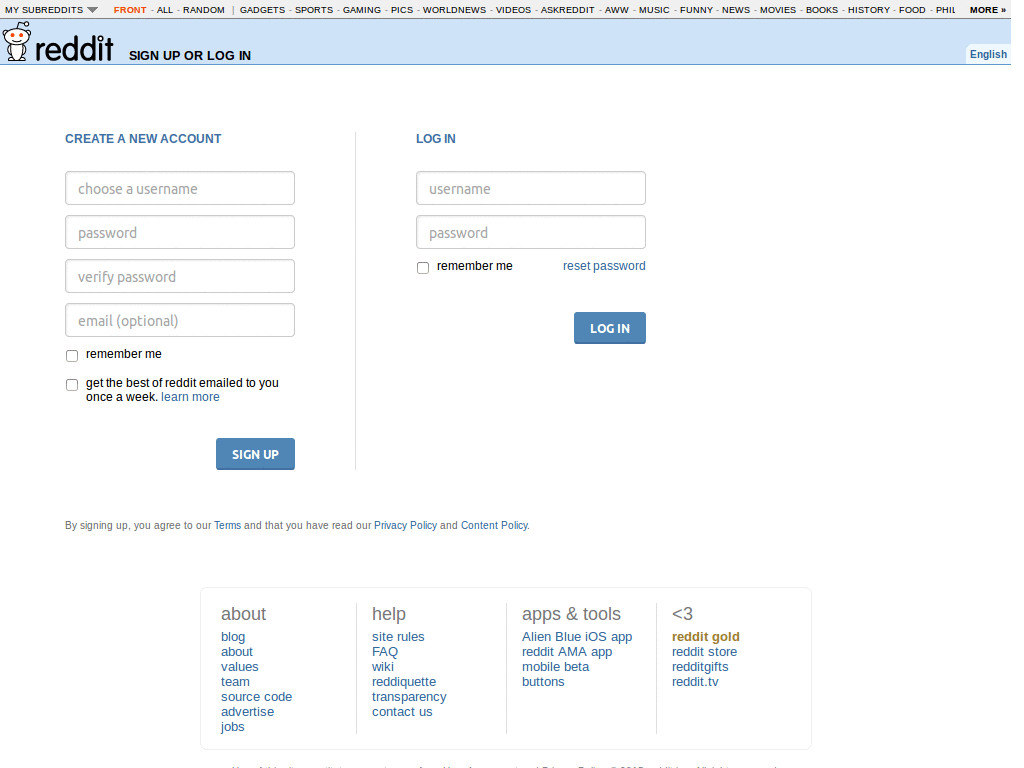This screenshot has height=768, width=1024.
Task: Open the reddit.tv link
Action: pyautogui.click(x=696, y=682)
